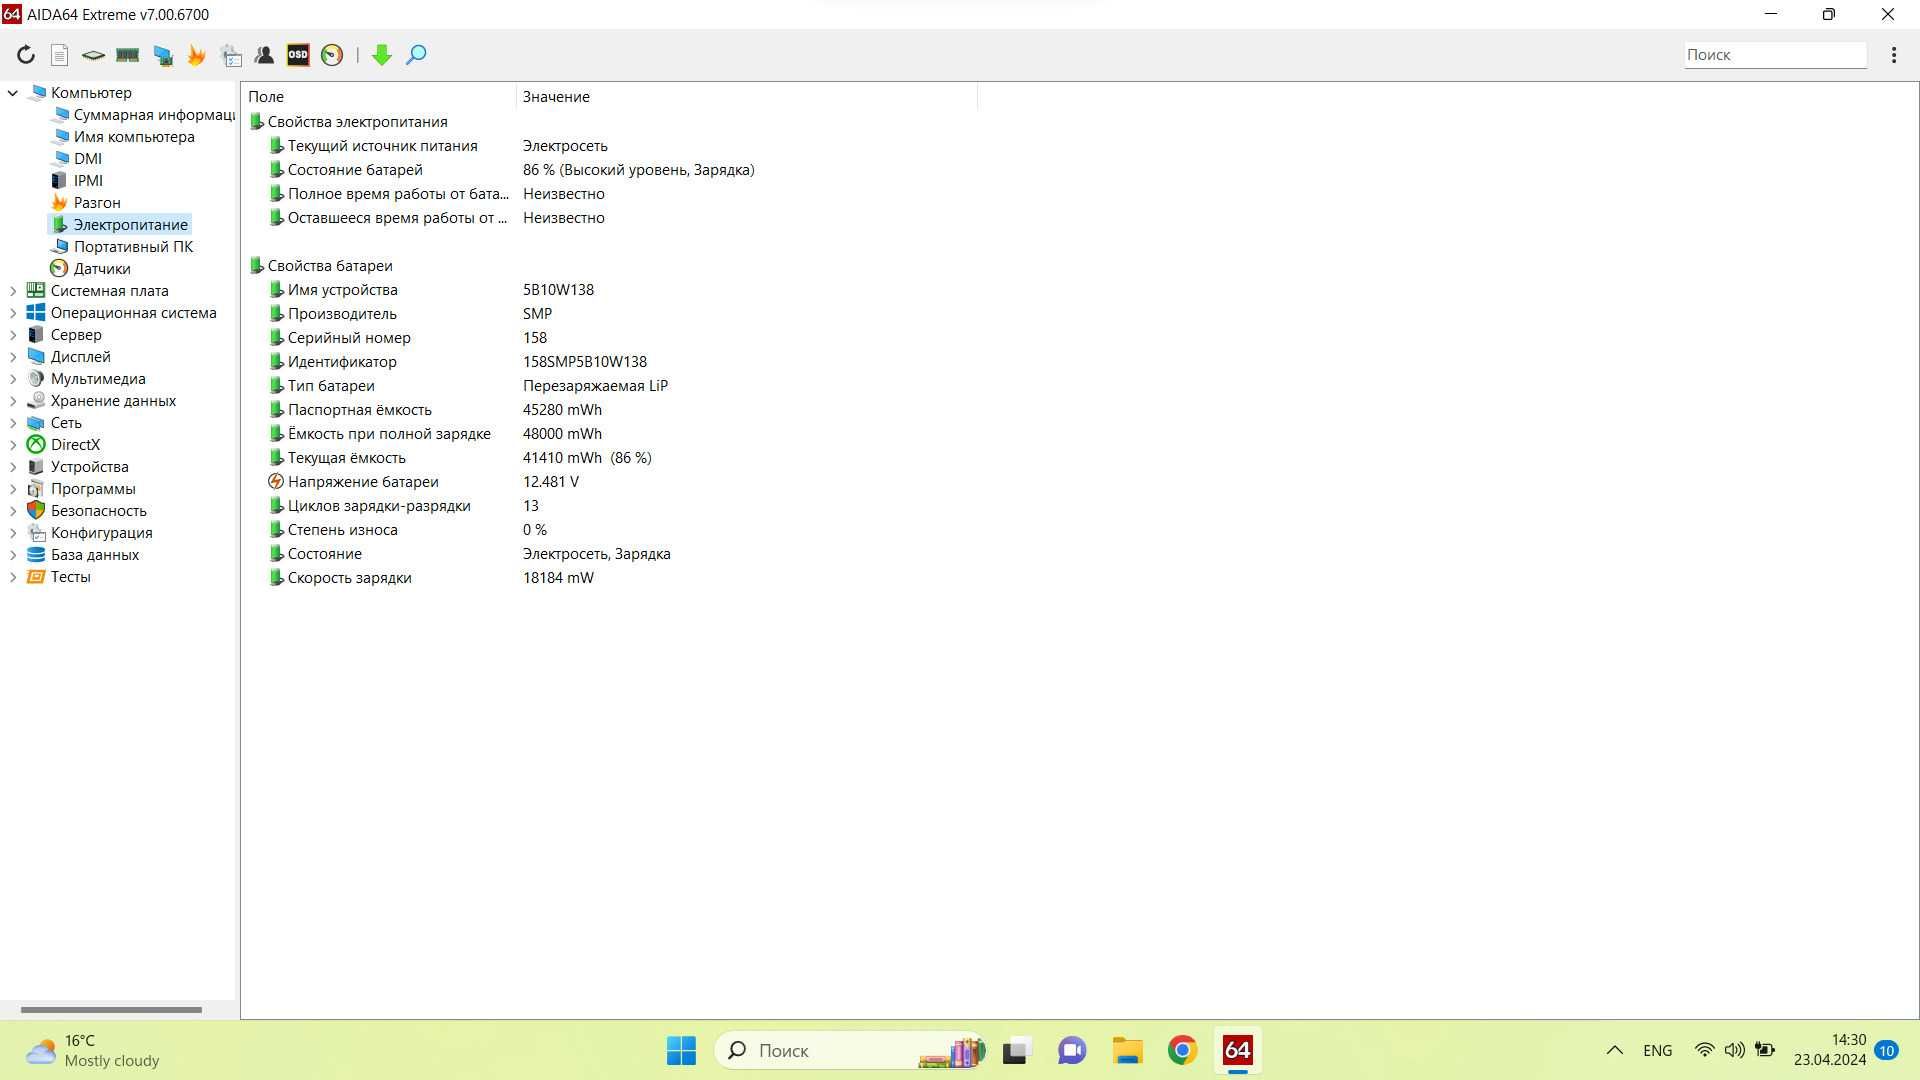Image resolution: width=1920 pixels, height=1080 pixels.
Task: Open the monitor diagnostics toolbar icon
Action: (162, 55)
